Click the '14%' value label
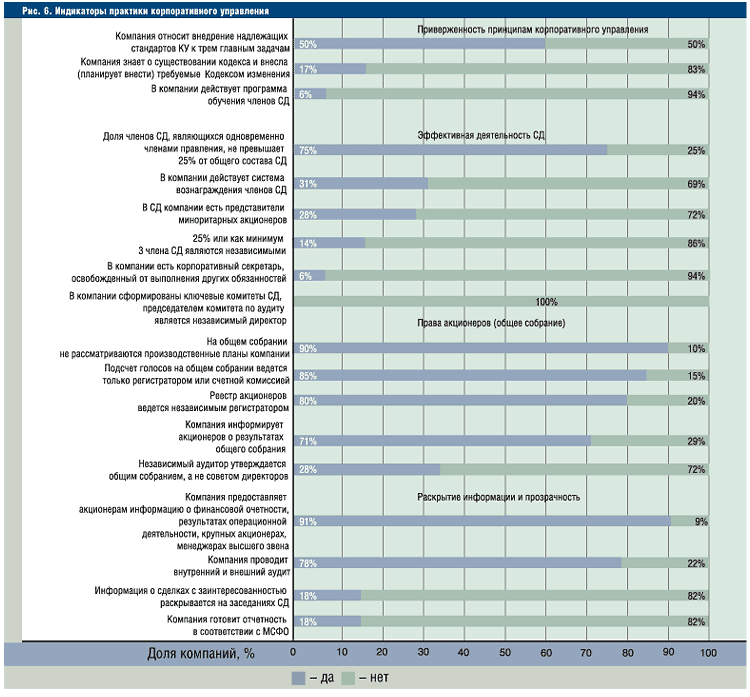750x697 pixels. coord(308,243)
